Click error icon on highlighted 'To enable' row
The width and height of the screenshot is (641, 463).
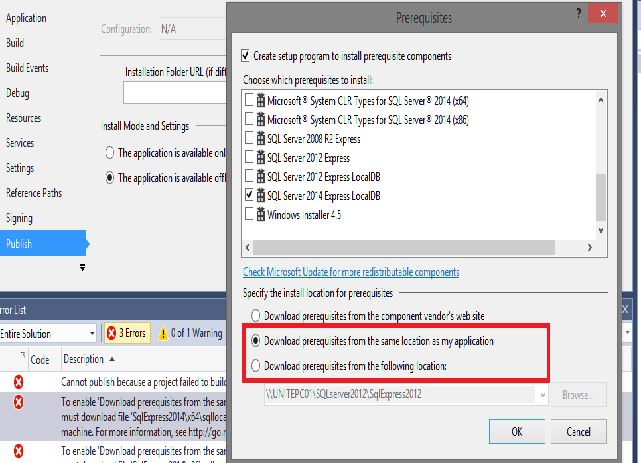point(18,402)
